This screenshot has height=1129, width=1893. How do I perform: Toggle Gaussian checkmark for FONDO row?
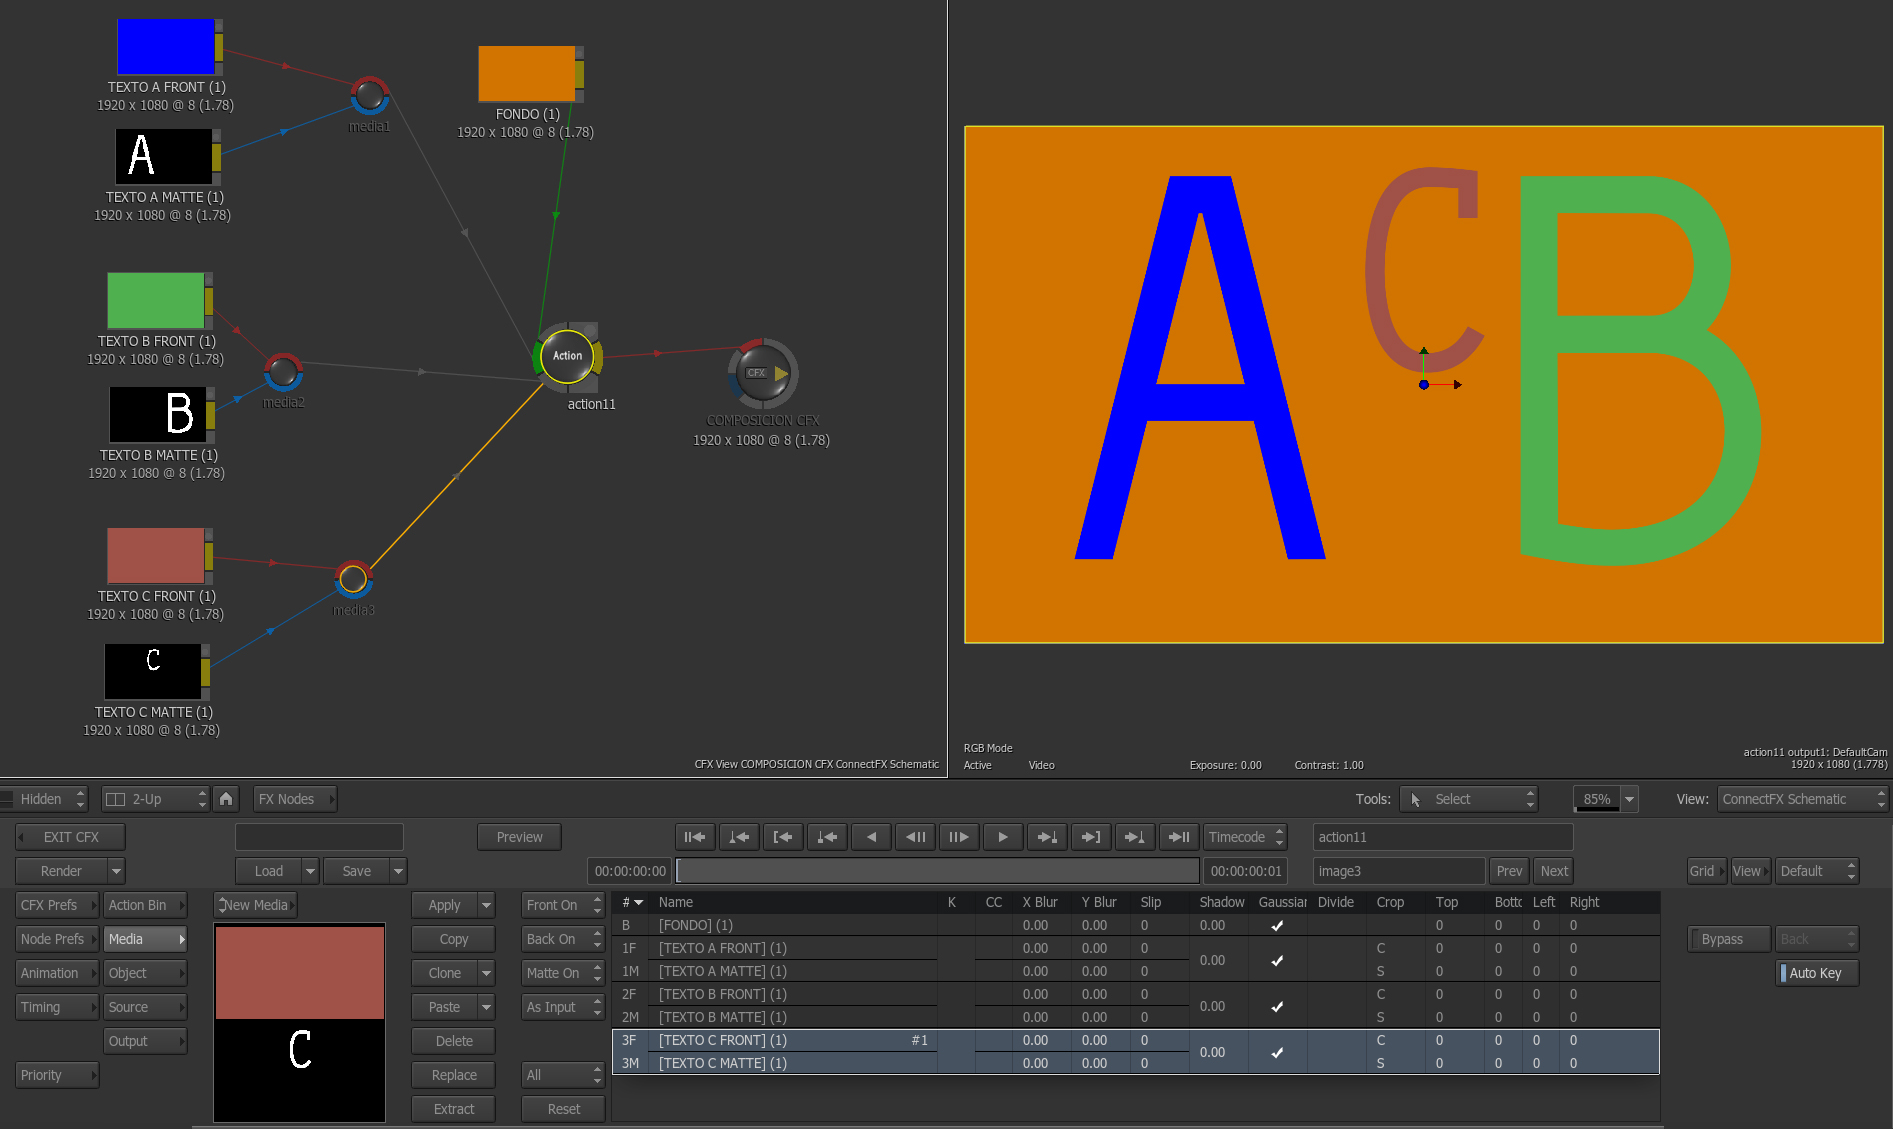(1277, 926)
